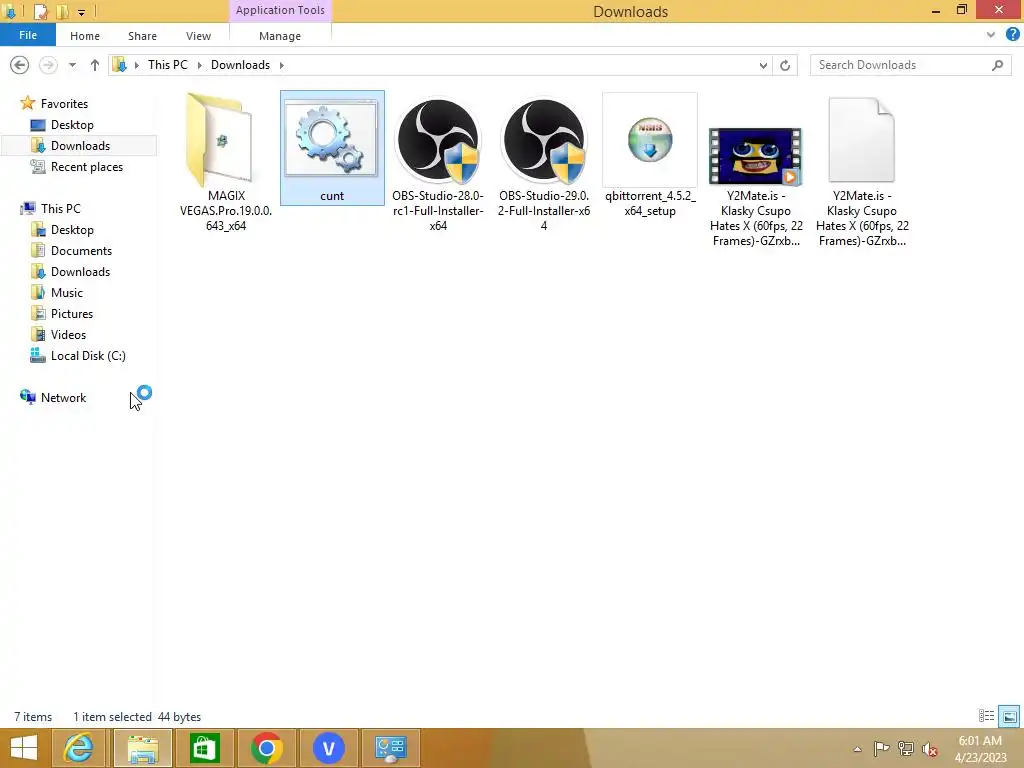Open Documents under This PC
Screen dimensions: 1024x768
(81, 251)
